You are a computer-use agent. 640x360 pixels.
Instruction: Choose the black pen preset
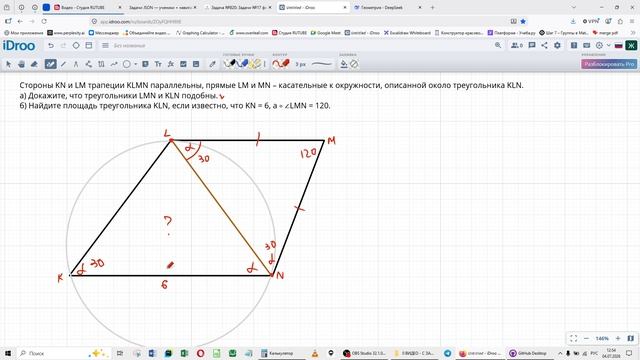pyautogui.click(x=230, y=64)
